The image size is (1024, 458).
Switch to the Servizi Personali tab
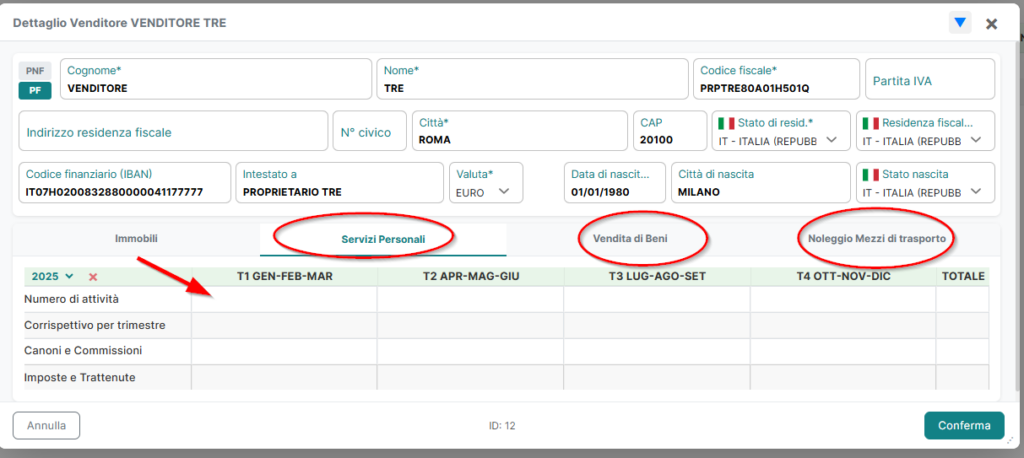pos(383,239)
